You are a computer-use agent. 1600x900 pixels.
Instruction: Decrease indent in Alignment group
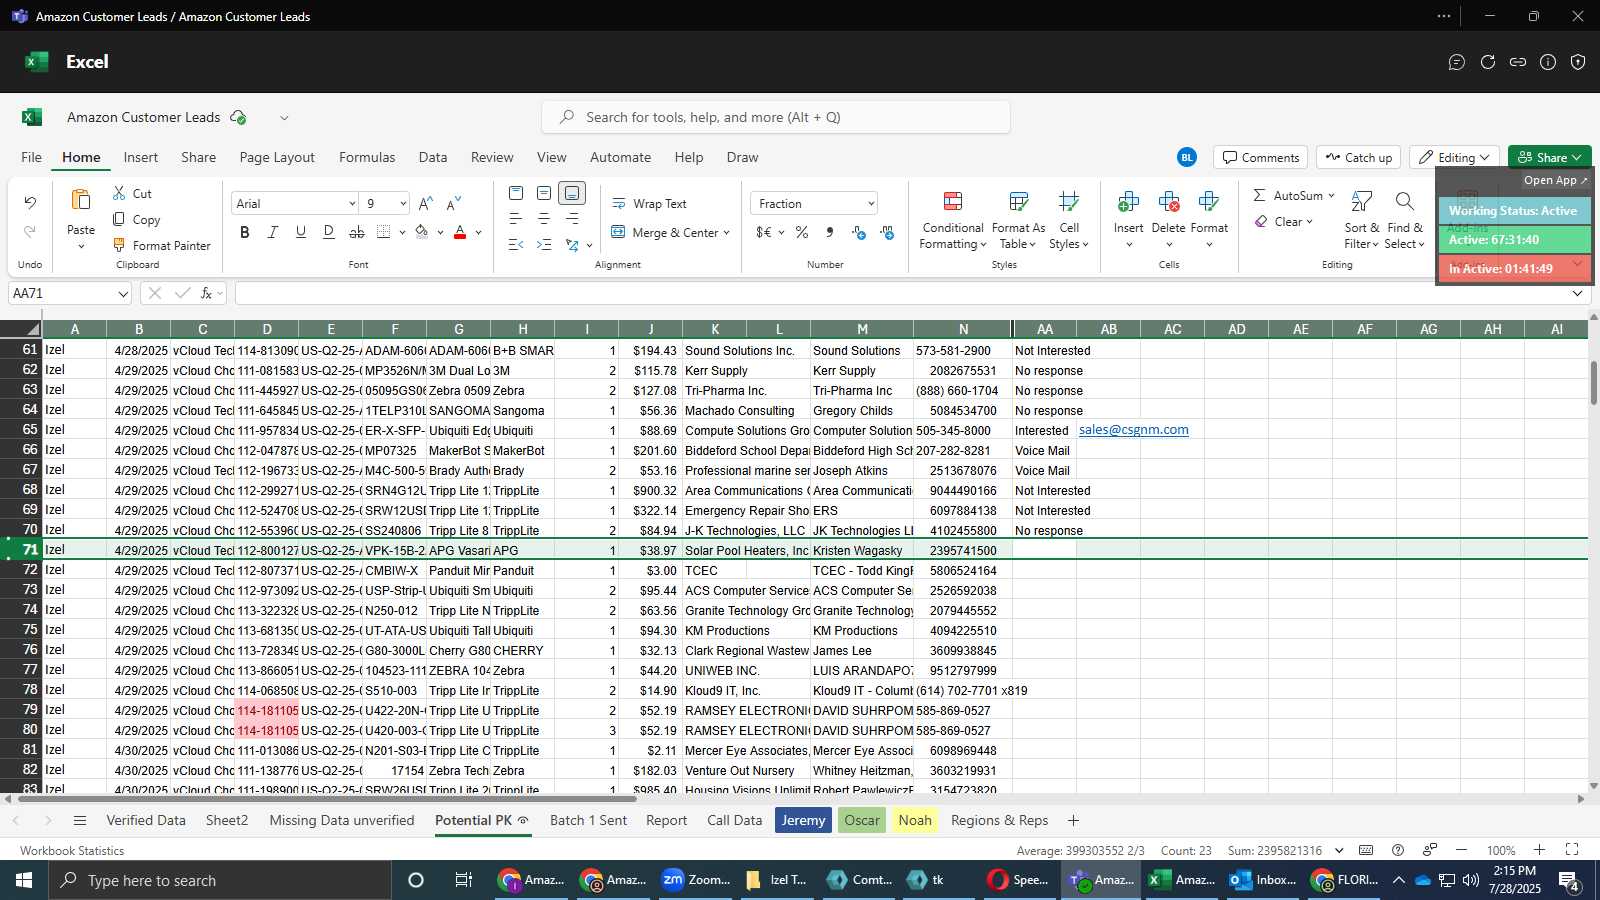pyautogui.click(x=516, y=245)
